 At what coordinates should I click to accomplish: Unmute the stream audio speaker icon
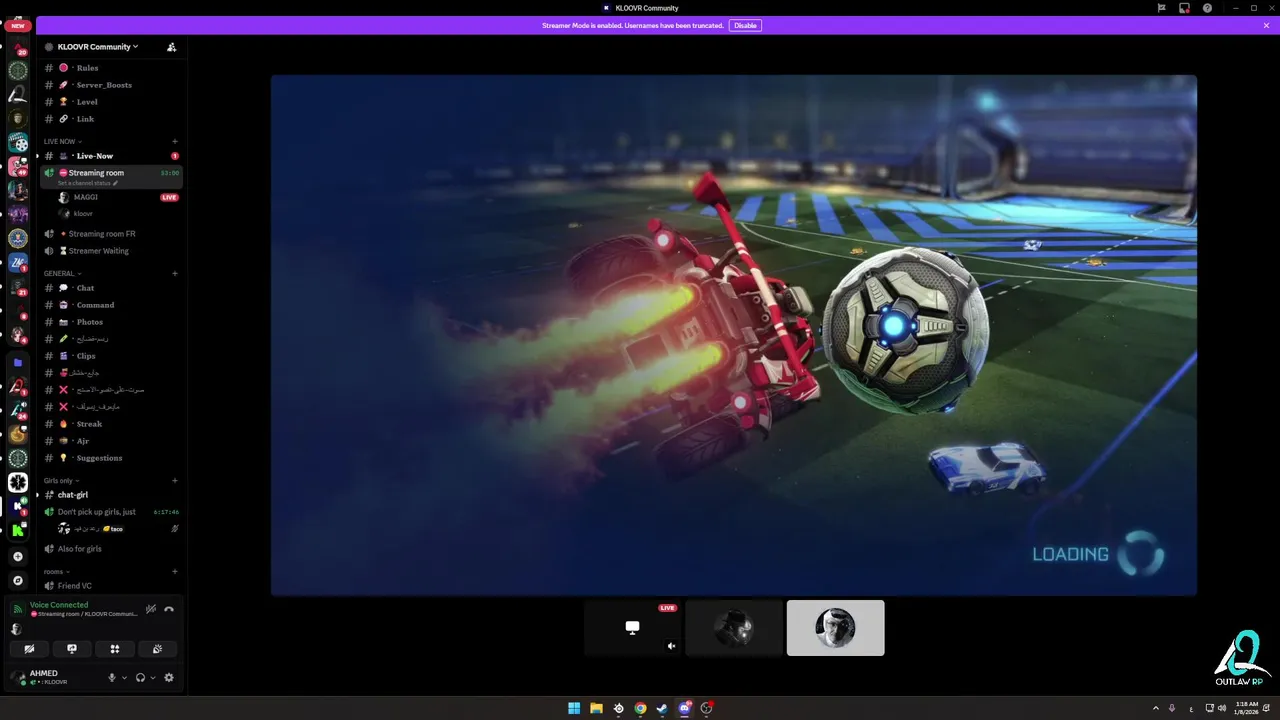671,646
